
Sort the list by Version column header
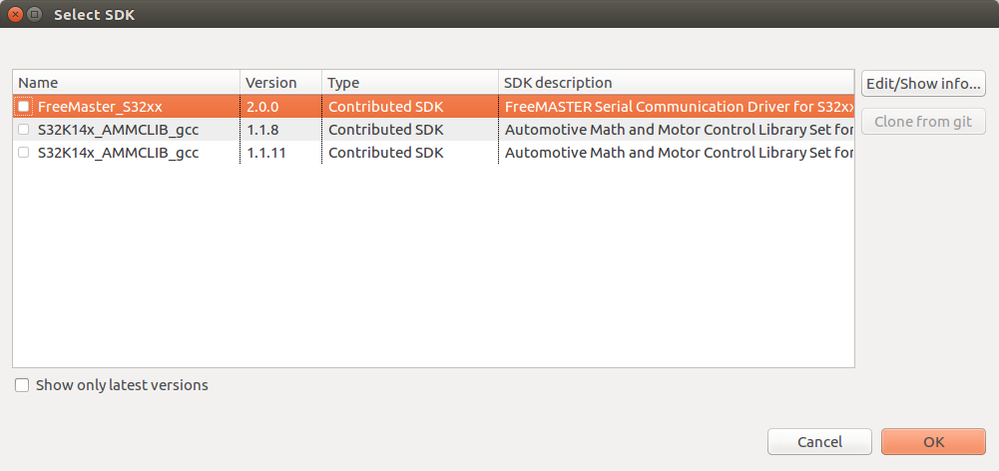(x=280, y=83)
